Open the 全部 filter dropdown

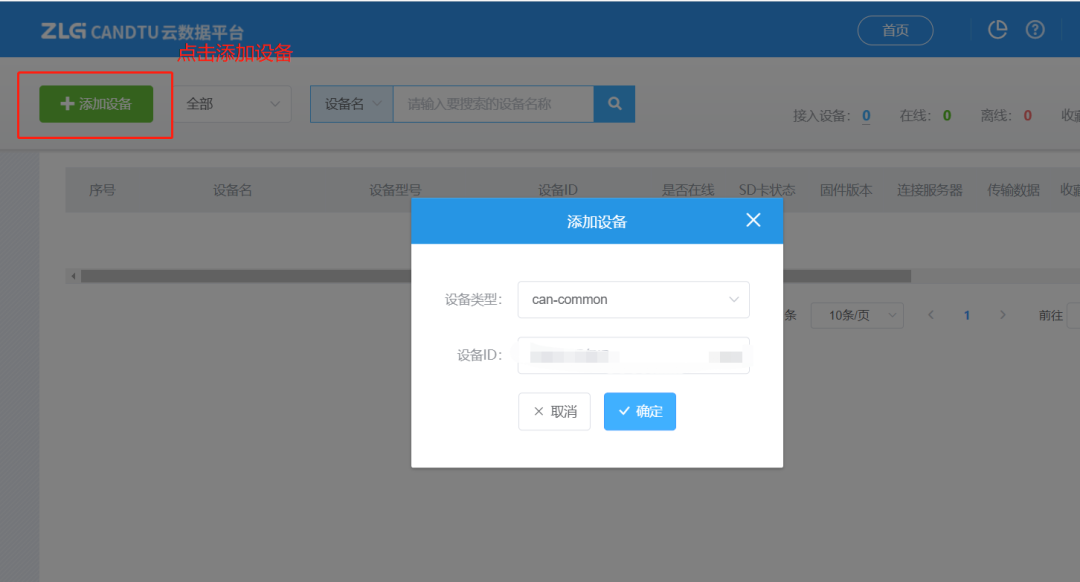pyautogui.click(x=233, y=103)
